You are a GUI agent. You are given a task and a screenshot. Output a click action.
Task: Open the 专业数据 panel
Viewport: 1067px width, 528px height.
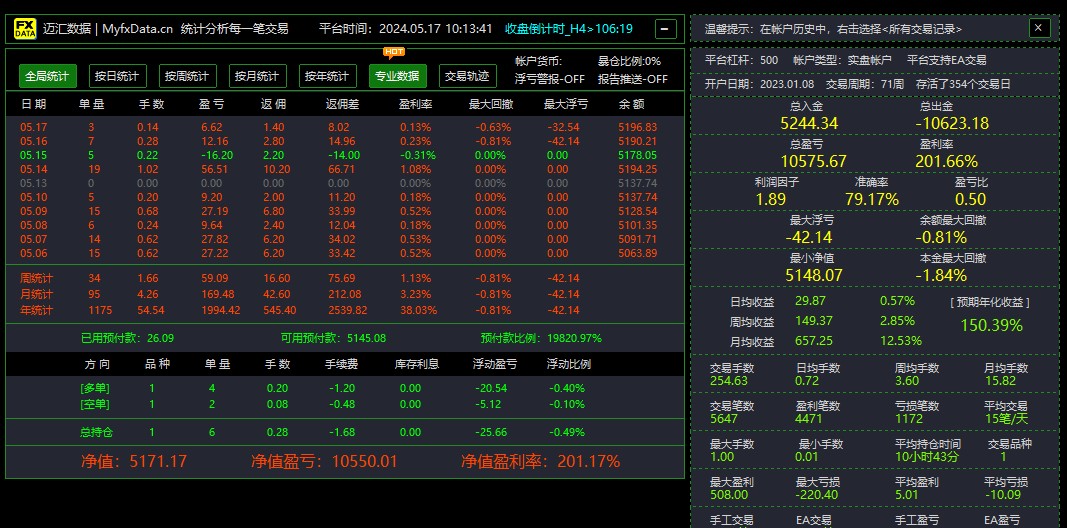coord(398,76)
